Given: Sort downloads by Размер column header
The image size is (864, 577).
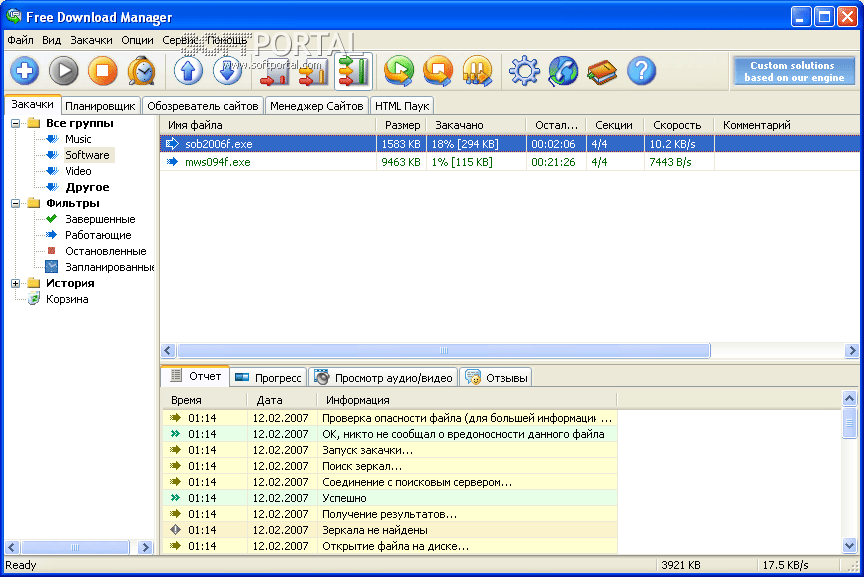Looking at the screenshot, I should [x=402, y=125].
